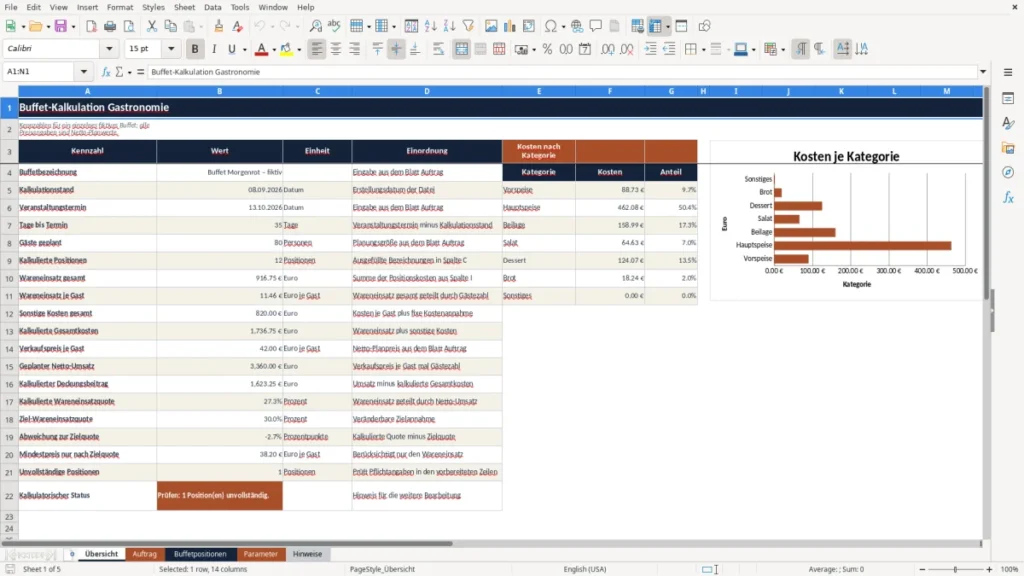Open the font color dropdown arrow

click(274, 49)
